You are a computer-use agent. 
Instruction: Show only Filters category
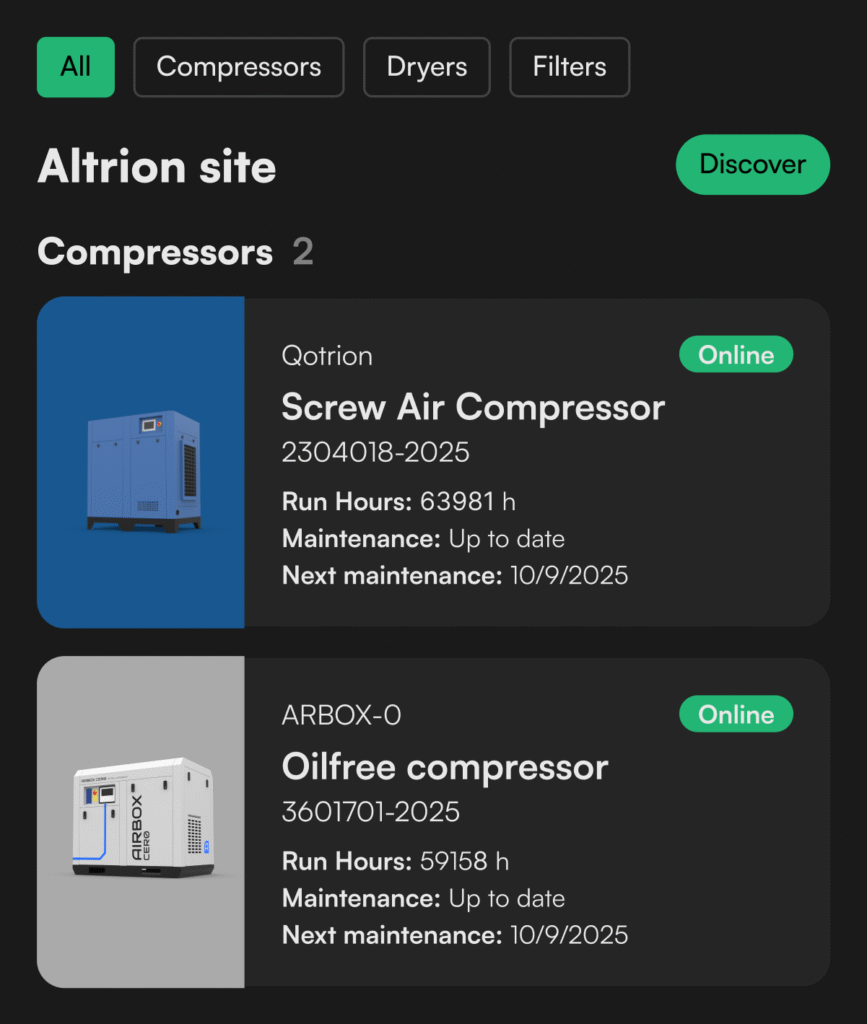(569, 67)
